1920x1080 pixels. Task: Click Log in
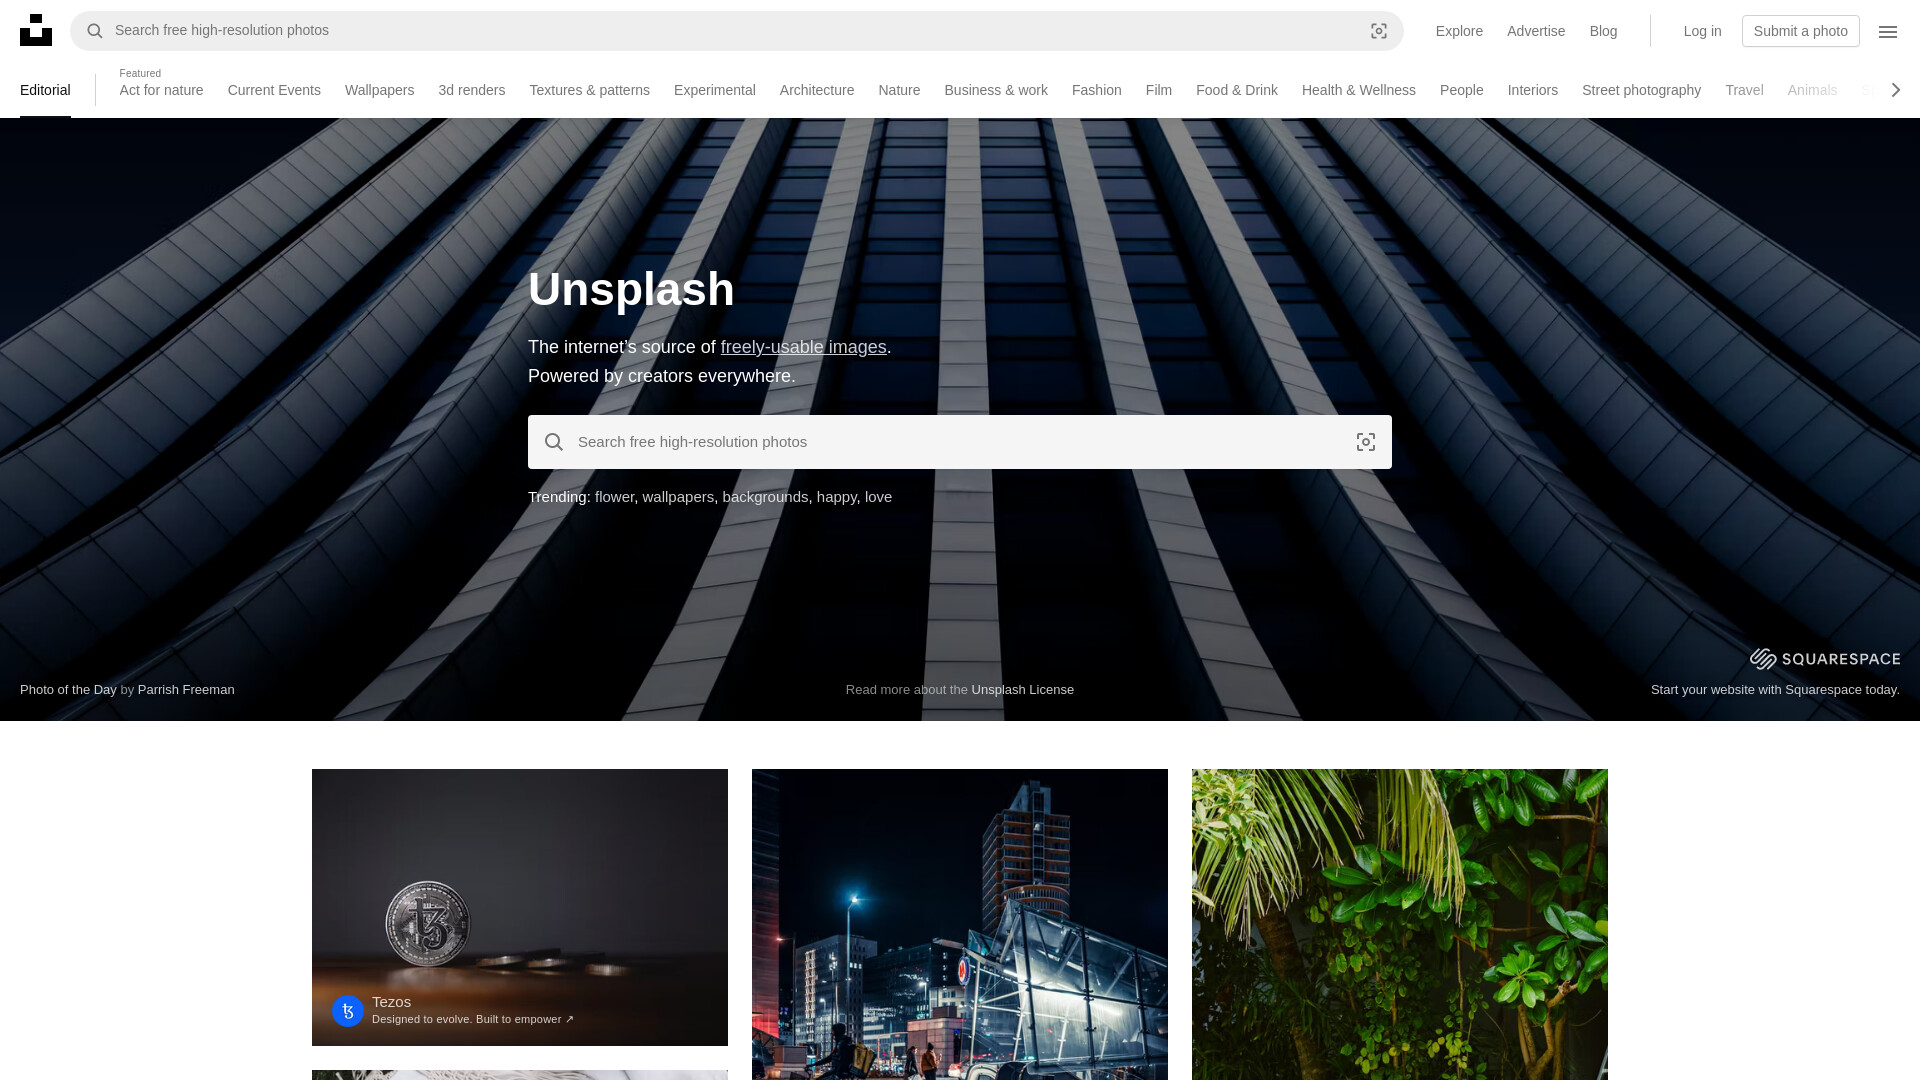tap(1702, 31)
